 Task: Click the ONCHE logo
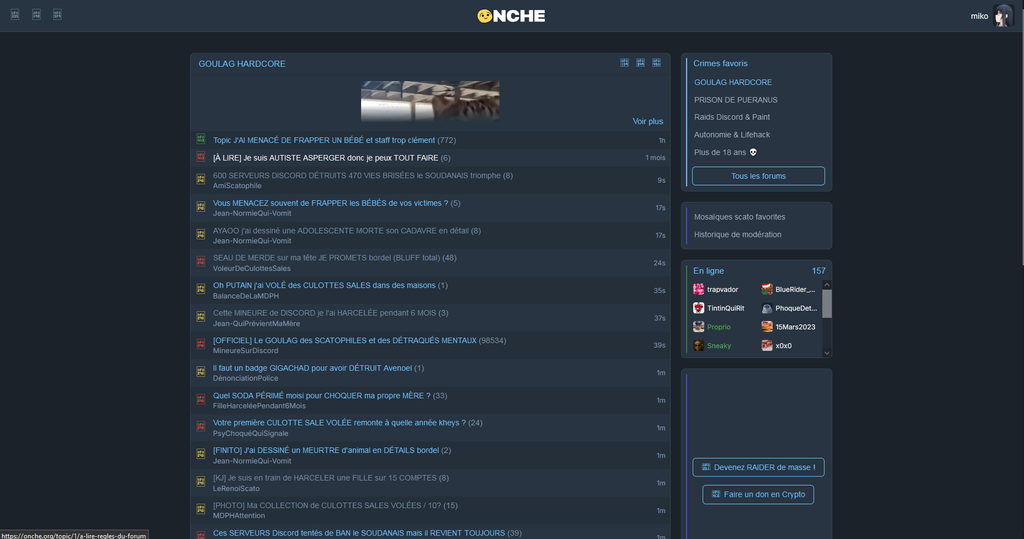511,16
